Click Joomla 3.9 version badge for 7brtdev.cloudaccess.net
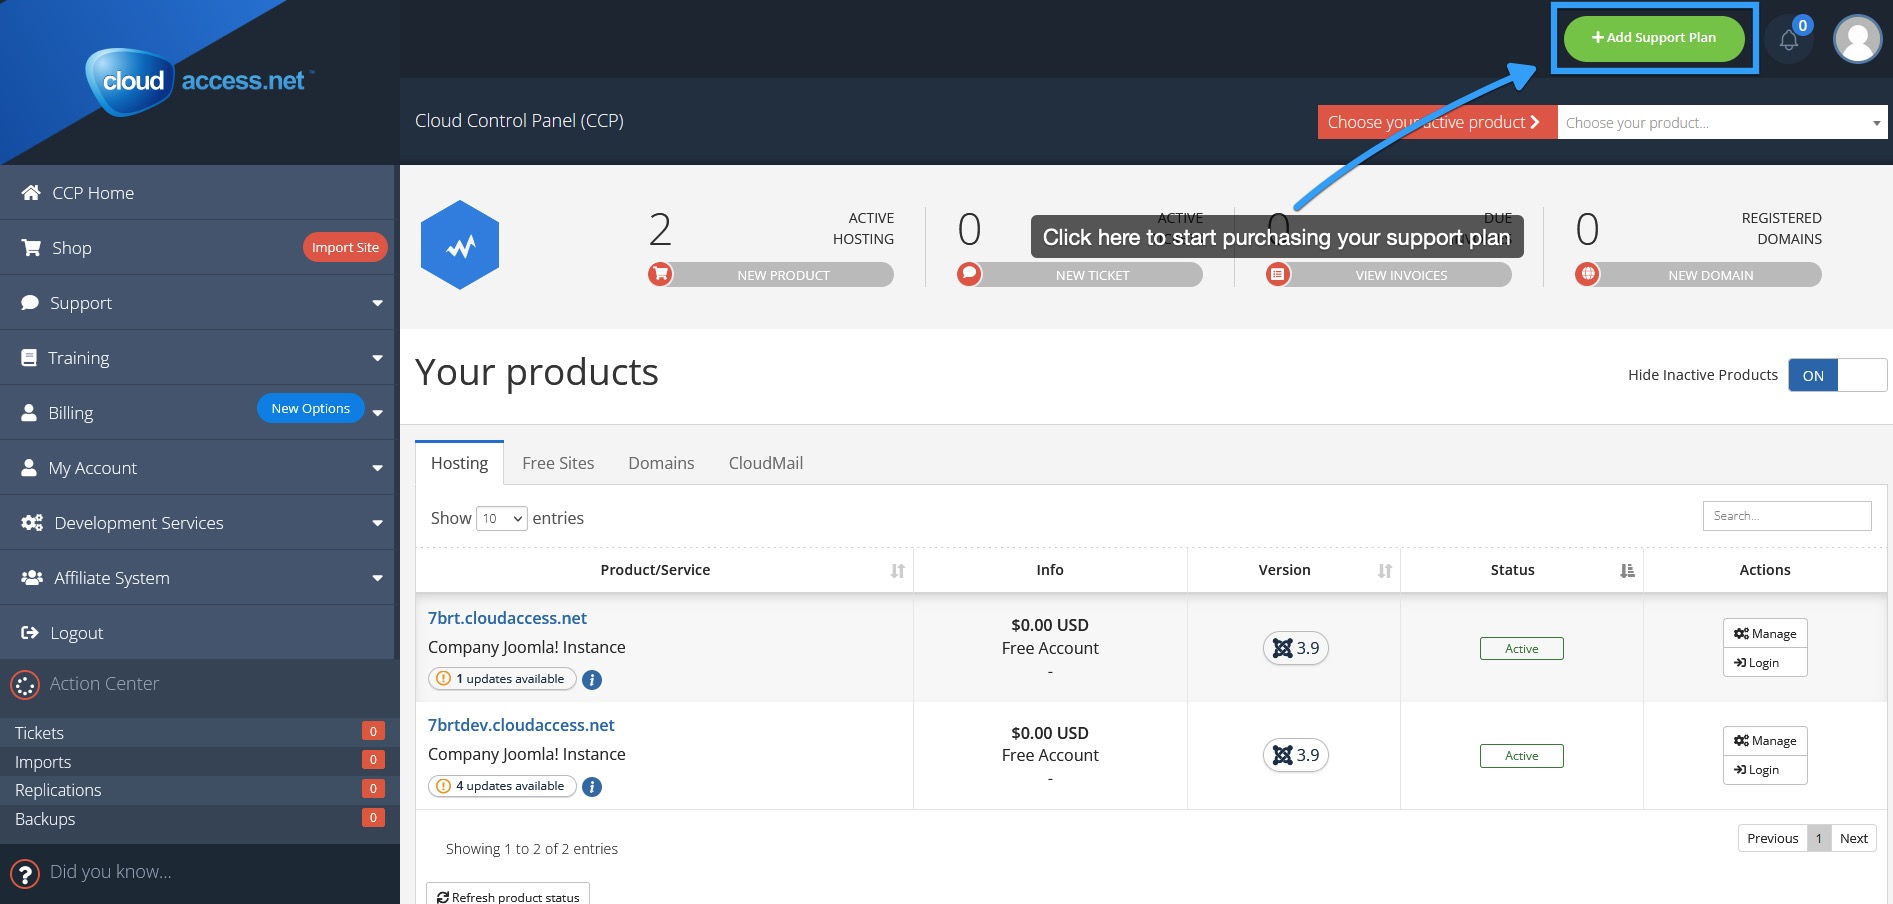The width and height of the screenshot is (1893, 904). [x=1296, y=755]
